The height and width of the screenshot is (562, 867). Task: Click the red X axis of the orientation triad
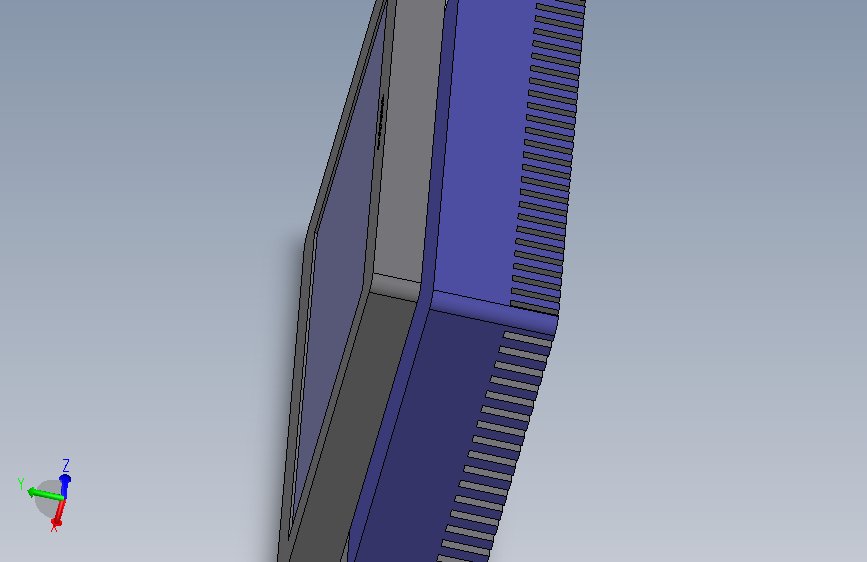59,512
